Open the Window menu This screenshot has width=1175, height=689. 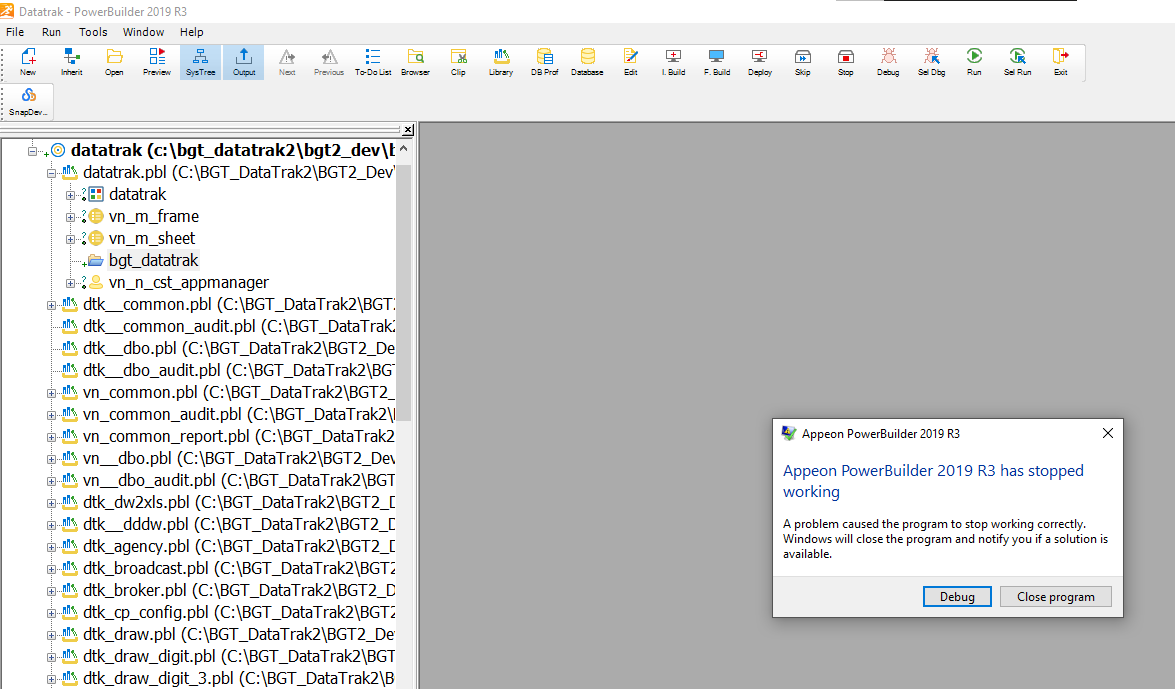click(x=144, y=32)
